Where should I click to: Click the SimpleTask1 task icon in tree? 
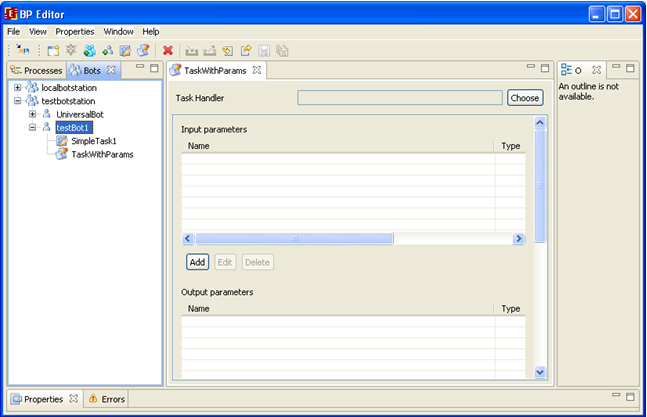pos(62,141)
